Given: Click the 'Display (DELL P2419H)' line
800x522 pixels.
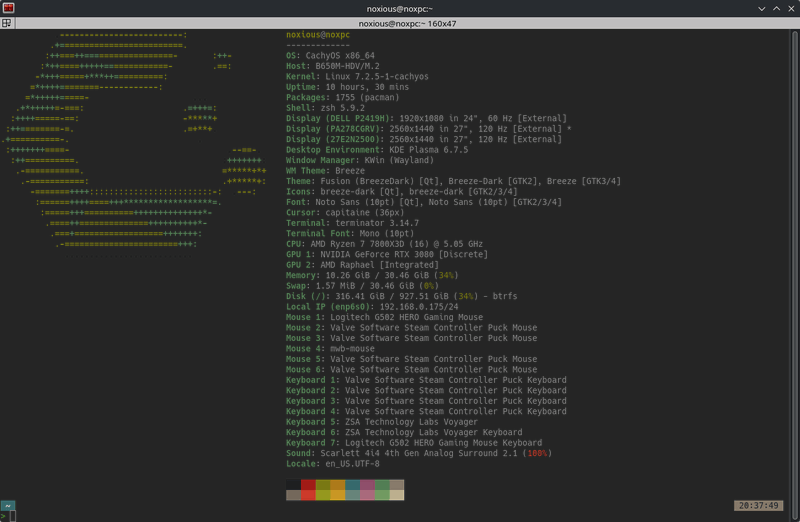Looking at the screenshot, I should [426, 118].
